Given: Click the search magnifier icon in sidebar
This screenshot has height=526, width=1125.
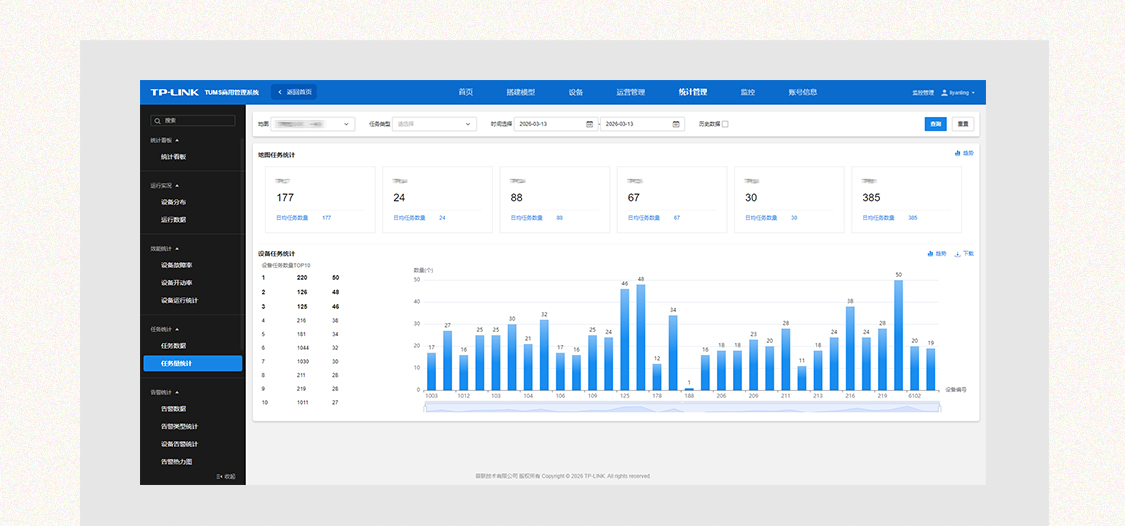Looking at the screenshot, I should pos(157,120).
